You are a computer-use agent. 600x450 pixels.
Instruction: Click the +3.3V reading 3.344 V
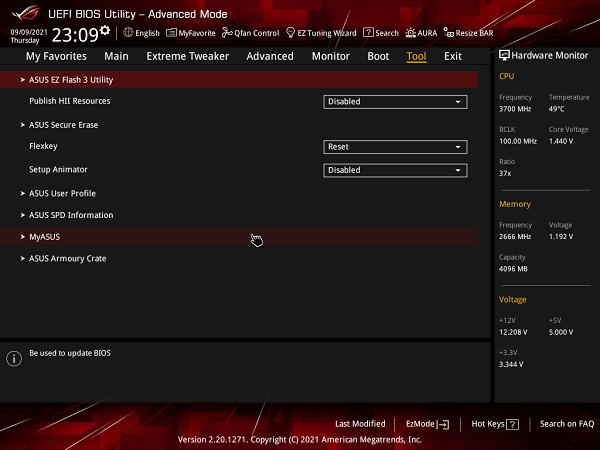click(x=511, y=364)
